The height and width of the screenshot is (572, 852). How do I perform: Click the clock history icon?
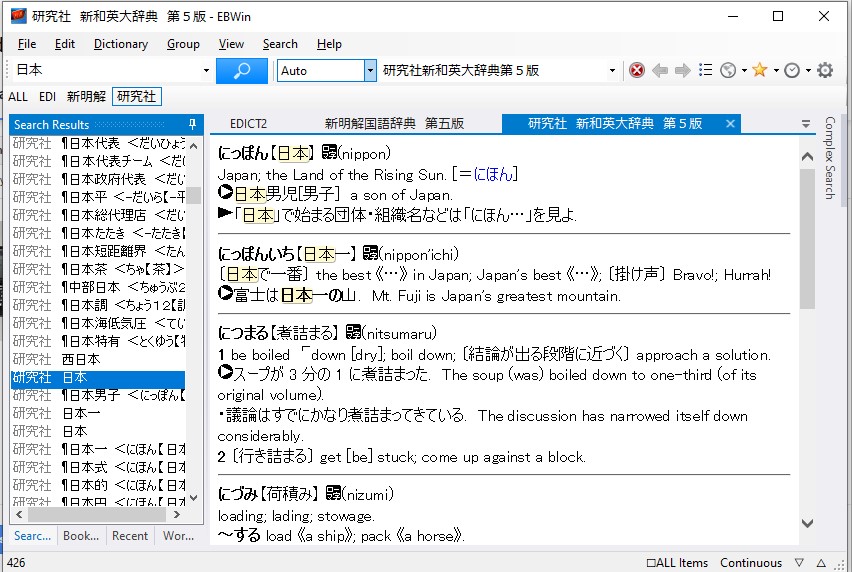point(792,70)
